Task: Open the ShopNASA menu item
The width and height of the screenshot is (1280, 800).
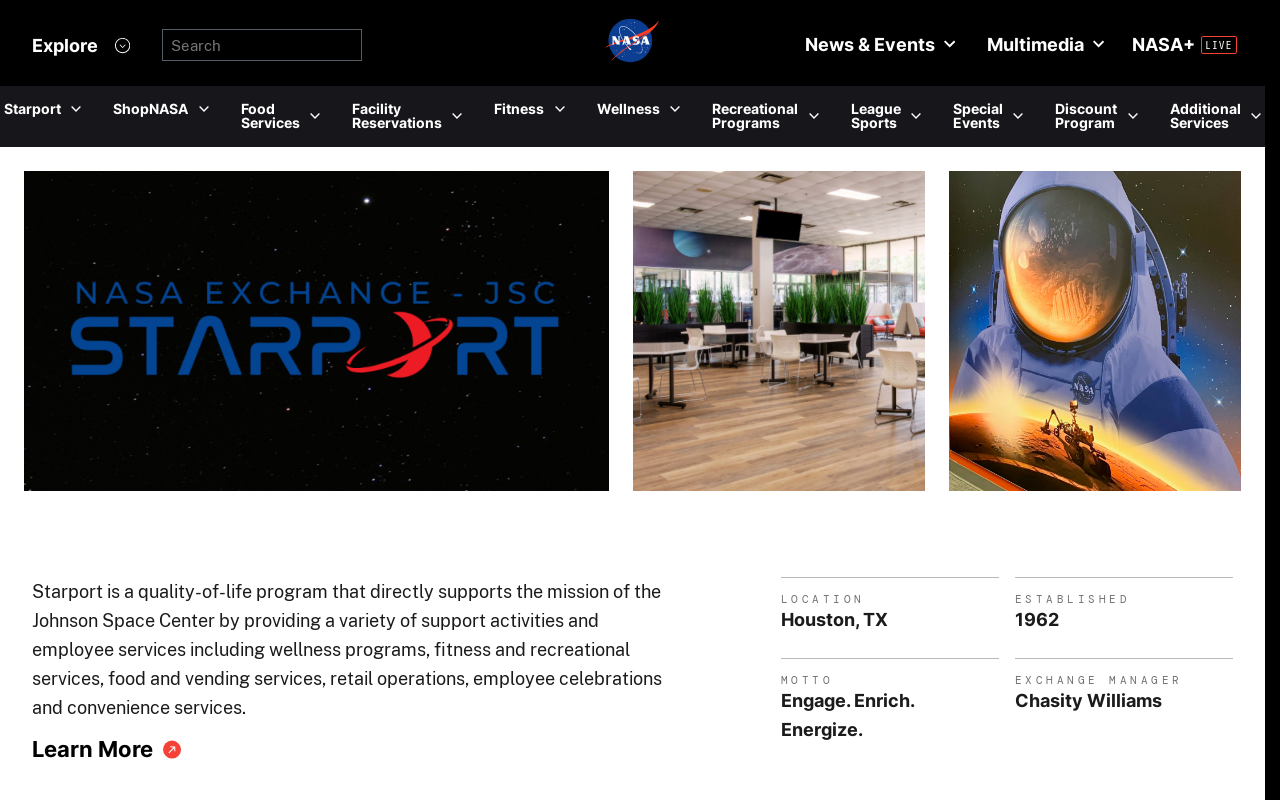Action: [x=150, y=109]
